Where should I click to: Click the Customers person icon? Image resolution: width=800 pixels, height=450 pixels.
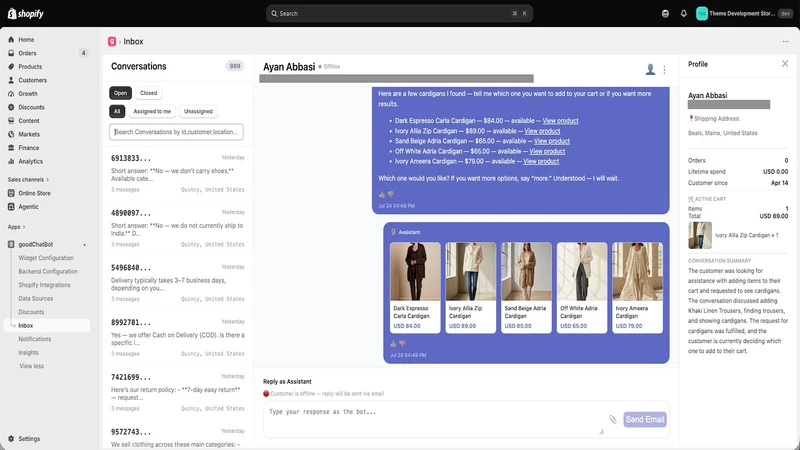click(x=11, y=80)
